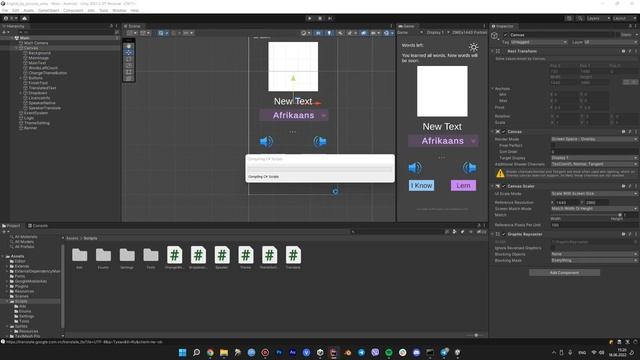
Task: Collapse the Canvas node in Hierarchy
Action: pos(16,48)
